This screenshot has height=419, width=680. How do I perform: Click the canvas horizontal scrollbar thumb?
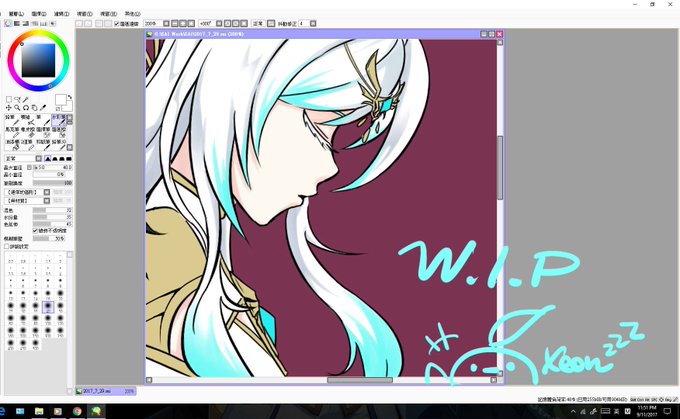point(360,380)
